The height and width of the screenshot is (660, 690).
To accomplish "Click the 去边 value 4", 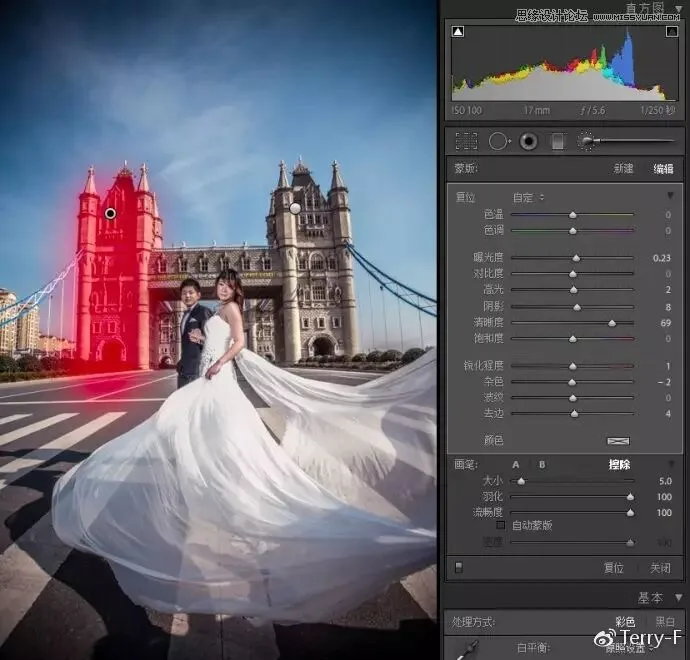I will [668, 414].
